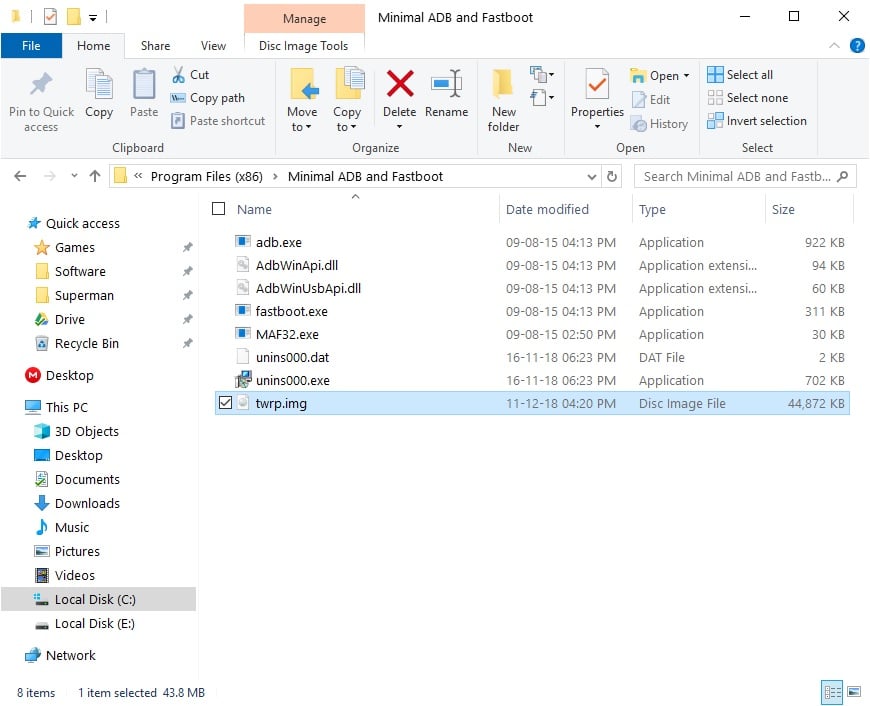Viewport: 870px width, 706px height.
Task: Unpin Superman from Quick access
Action: tap(188, 295)
